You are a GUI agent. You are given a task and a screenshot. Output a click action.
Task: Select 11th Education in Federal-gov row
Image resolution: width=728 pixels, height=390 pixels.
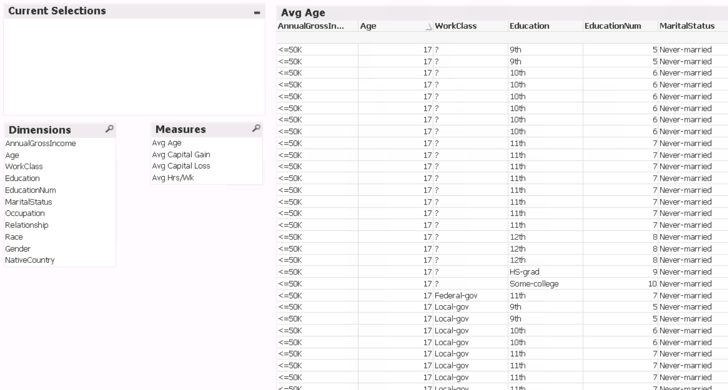(546, 296)
